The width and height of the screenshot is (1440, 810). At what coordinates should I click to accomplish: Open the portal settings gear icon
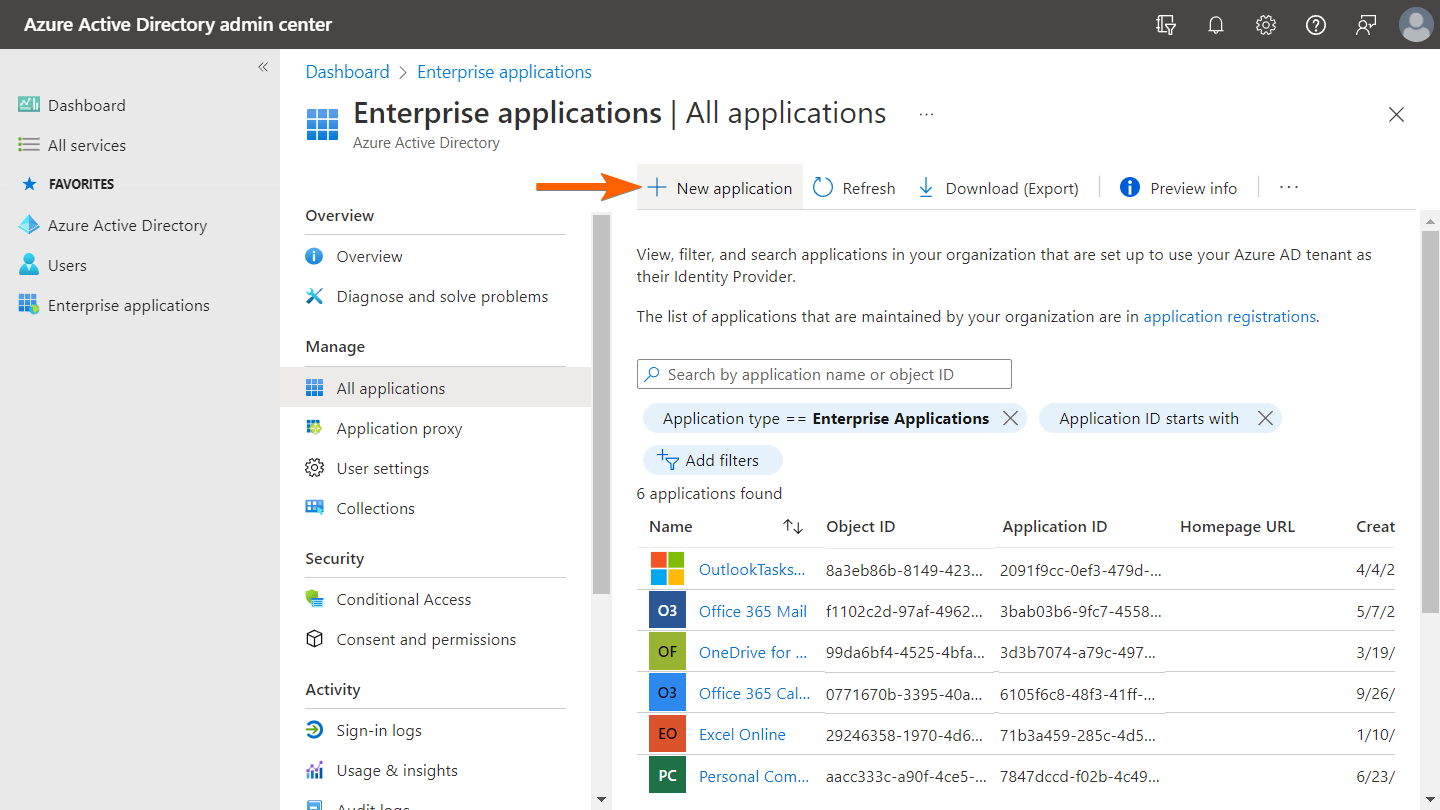pos(1266,25)
